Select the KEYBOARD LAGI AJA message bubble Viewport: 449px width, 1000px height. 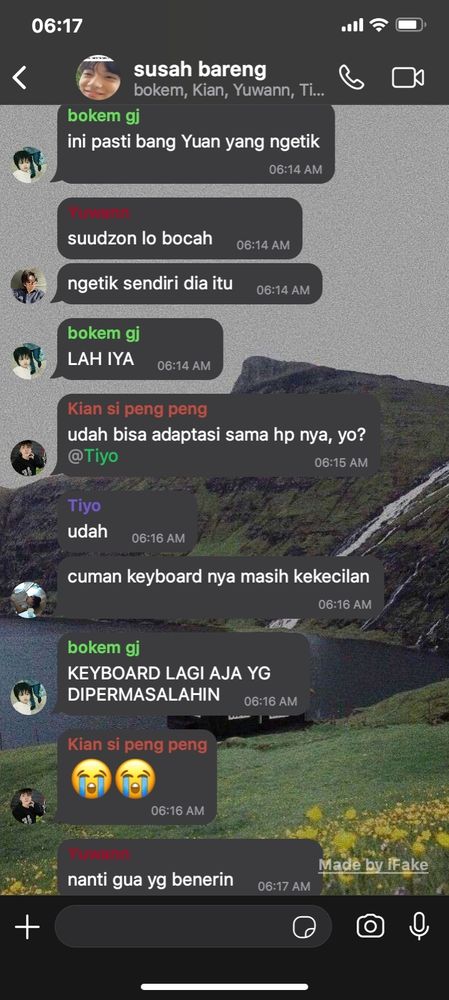tap(184, 674)
